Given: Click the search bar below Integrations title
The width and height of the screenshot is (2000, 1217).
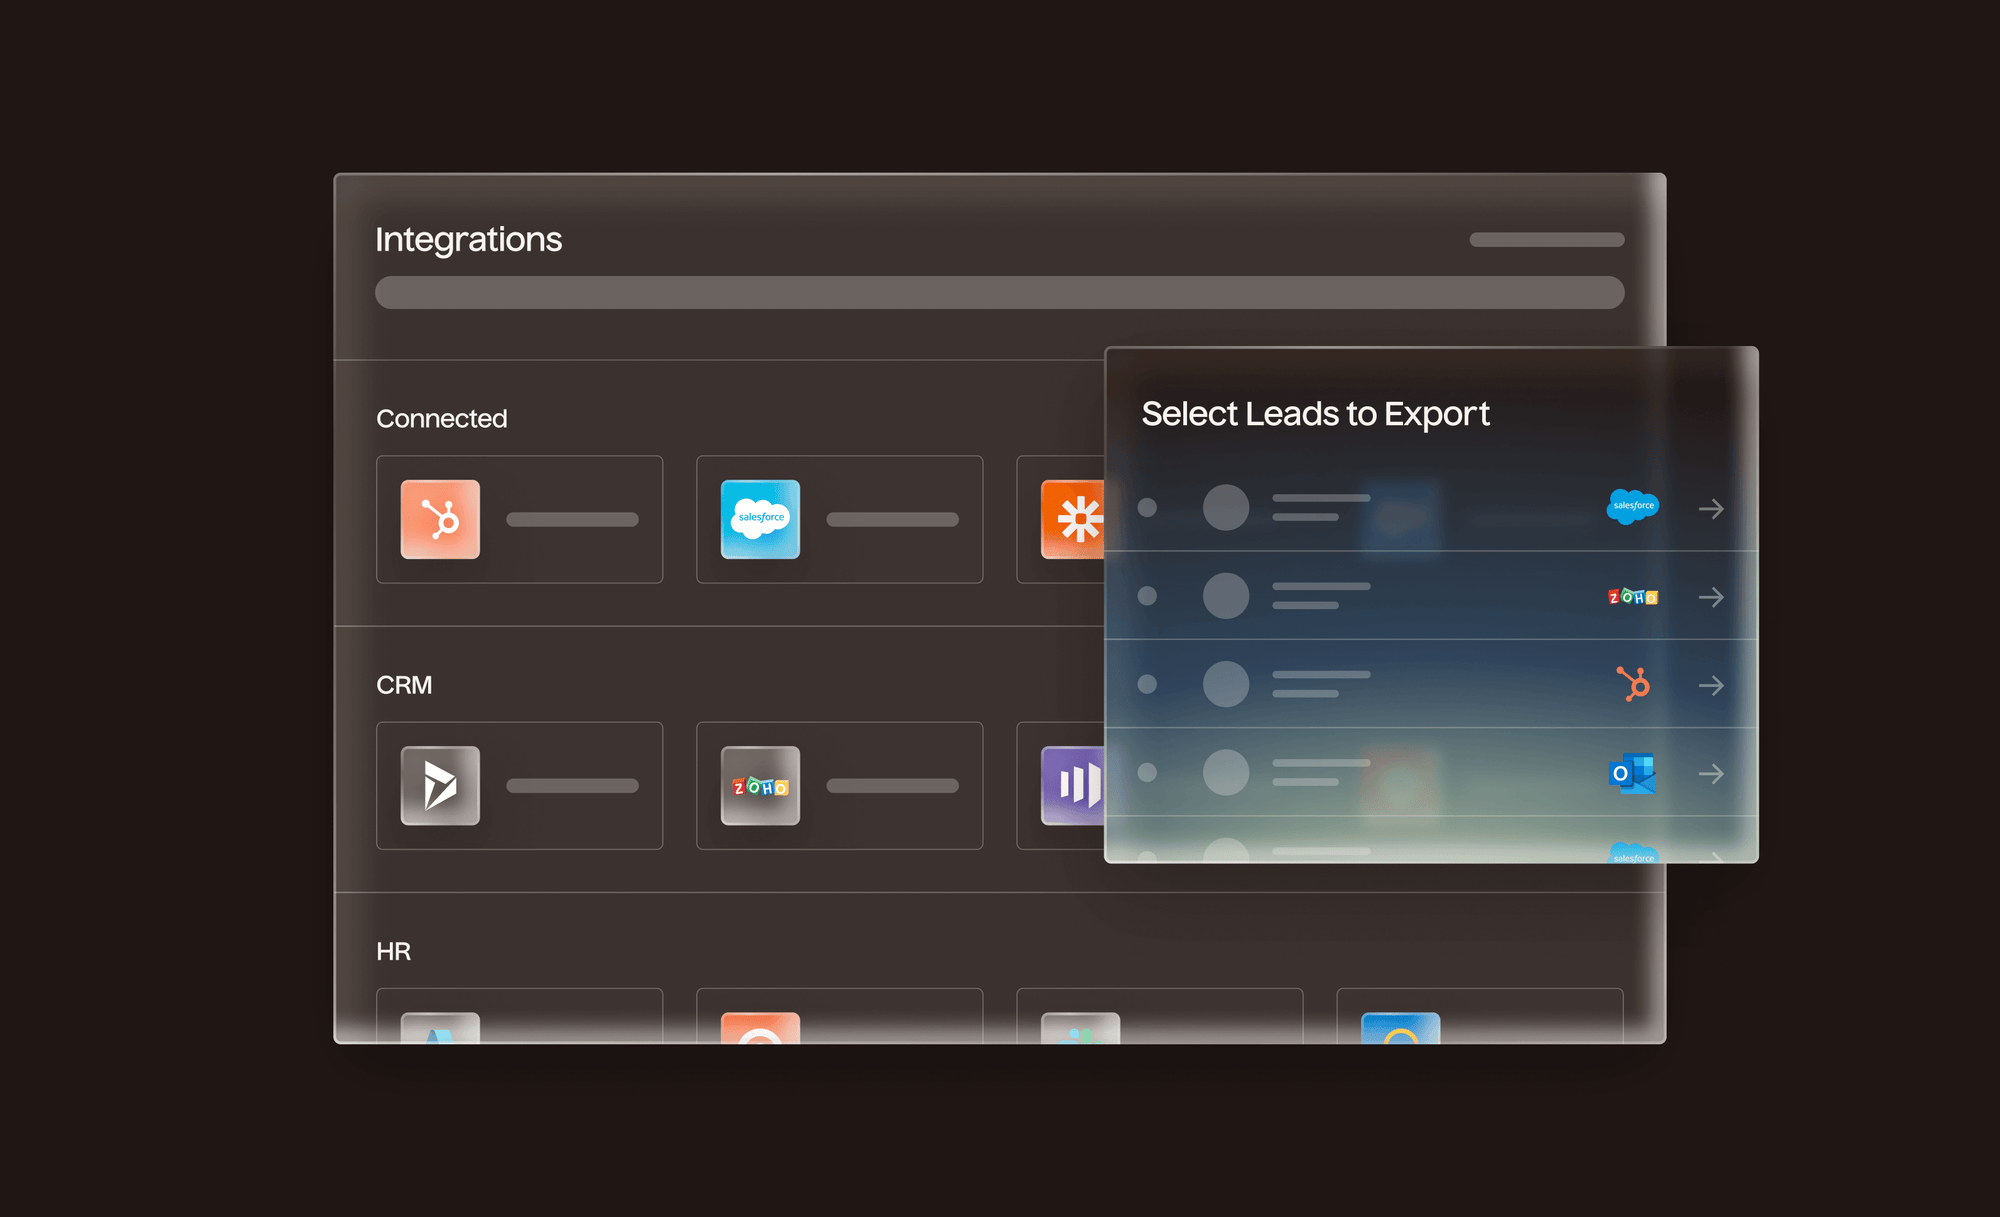Looking at the screenshot, I should pyautogui.click(x=999, y=292).
